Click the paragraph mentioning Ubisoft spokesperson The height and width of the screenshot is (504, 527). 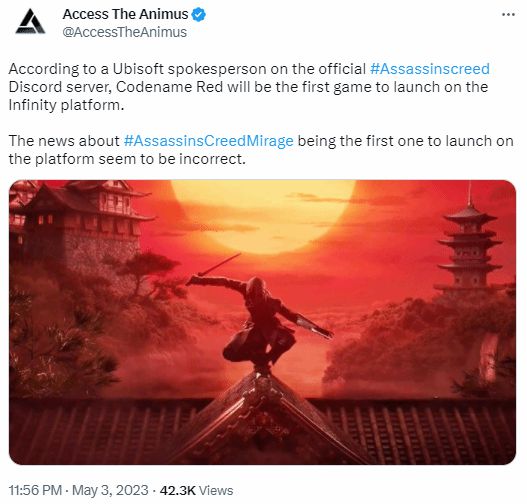click(x=249, y=87)
